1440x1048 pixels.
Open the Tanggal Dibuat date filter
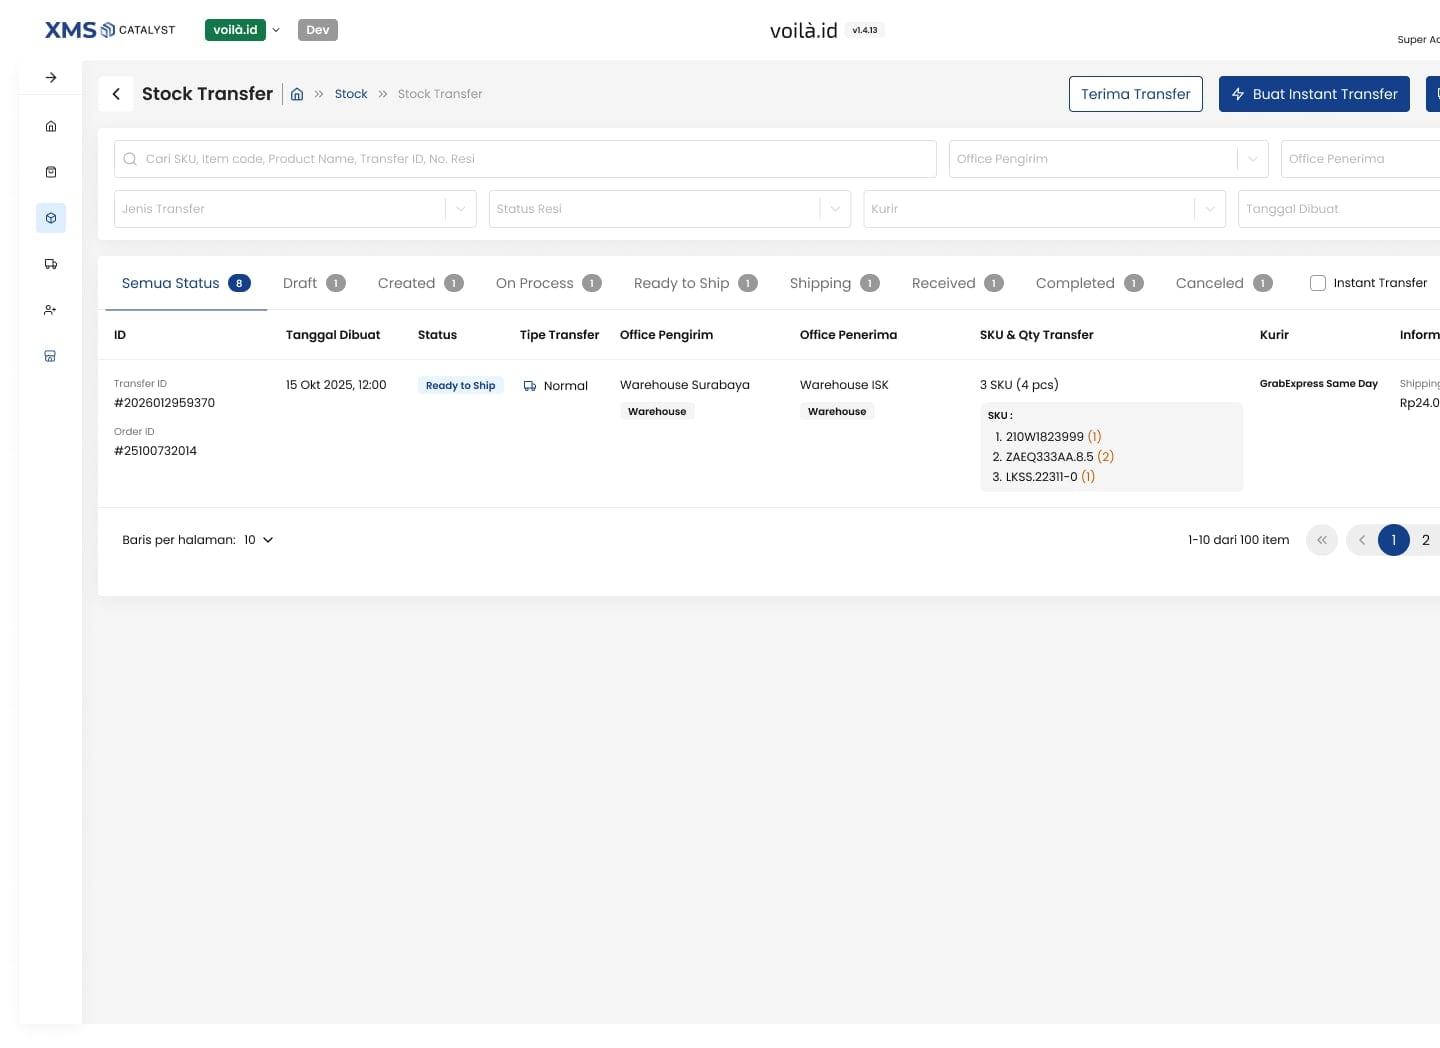coord(1339,209)
